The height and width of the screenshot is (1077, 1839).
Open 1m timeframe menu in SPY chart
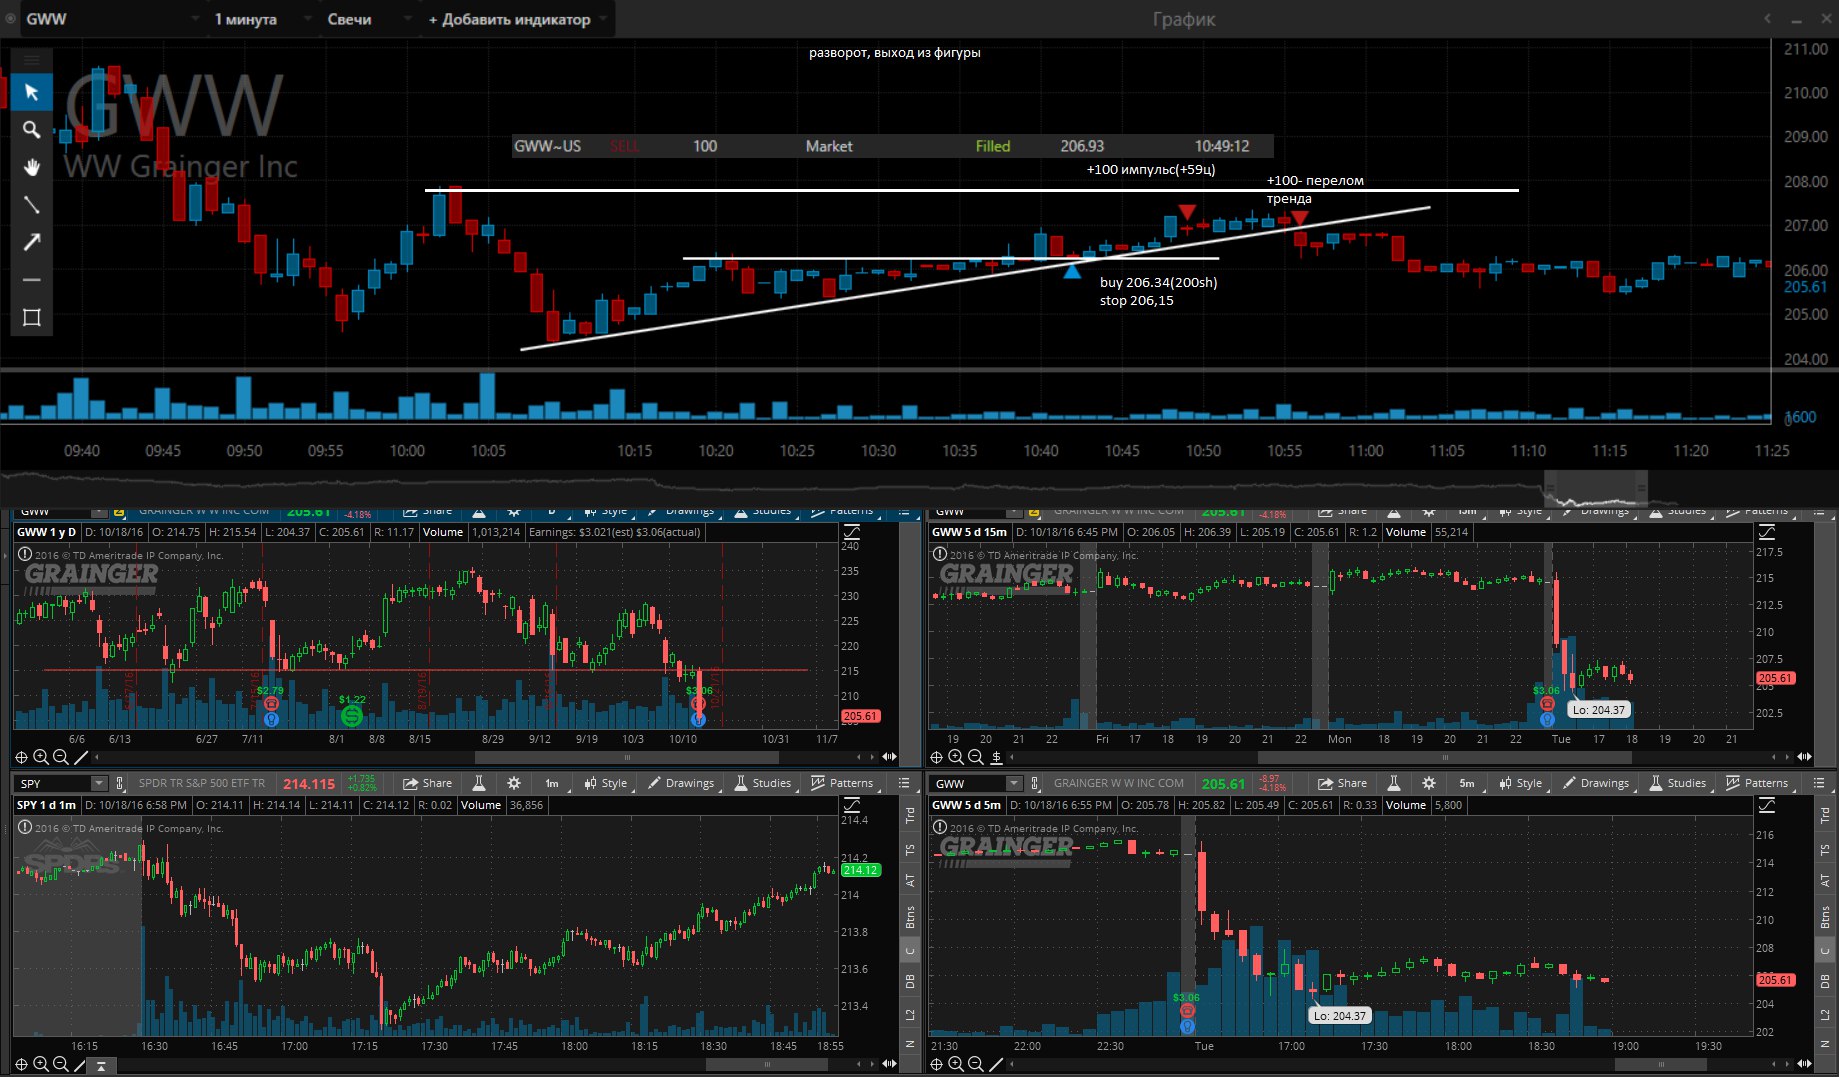point(552,783)
